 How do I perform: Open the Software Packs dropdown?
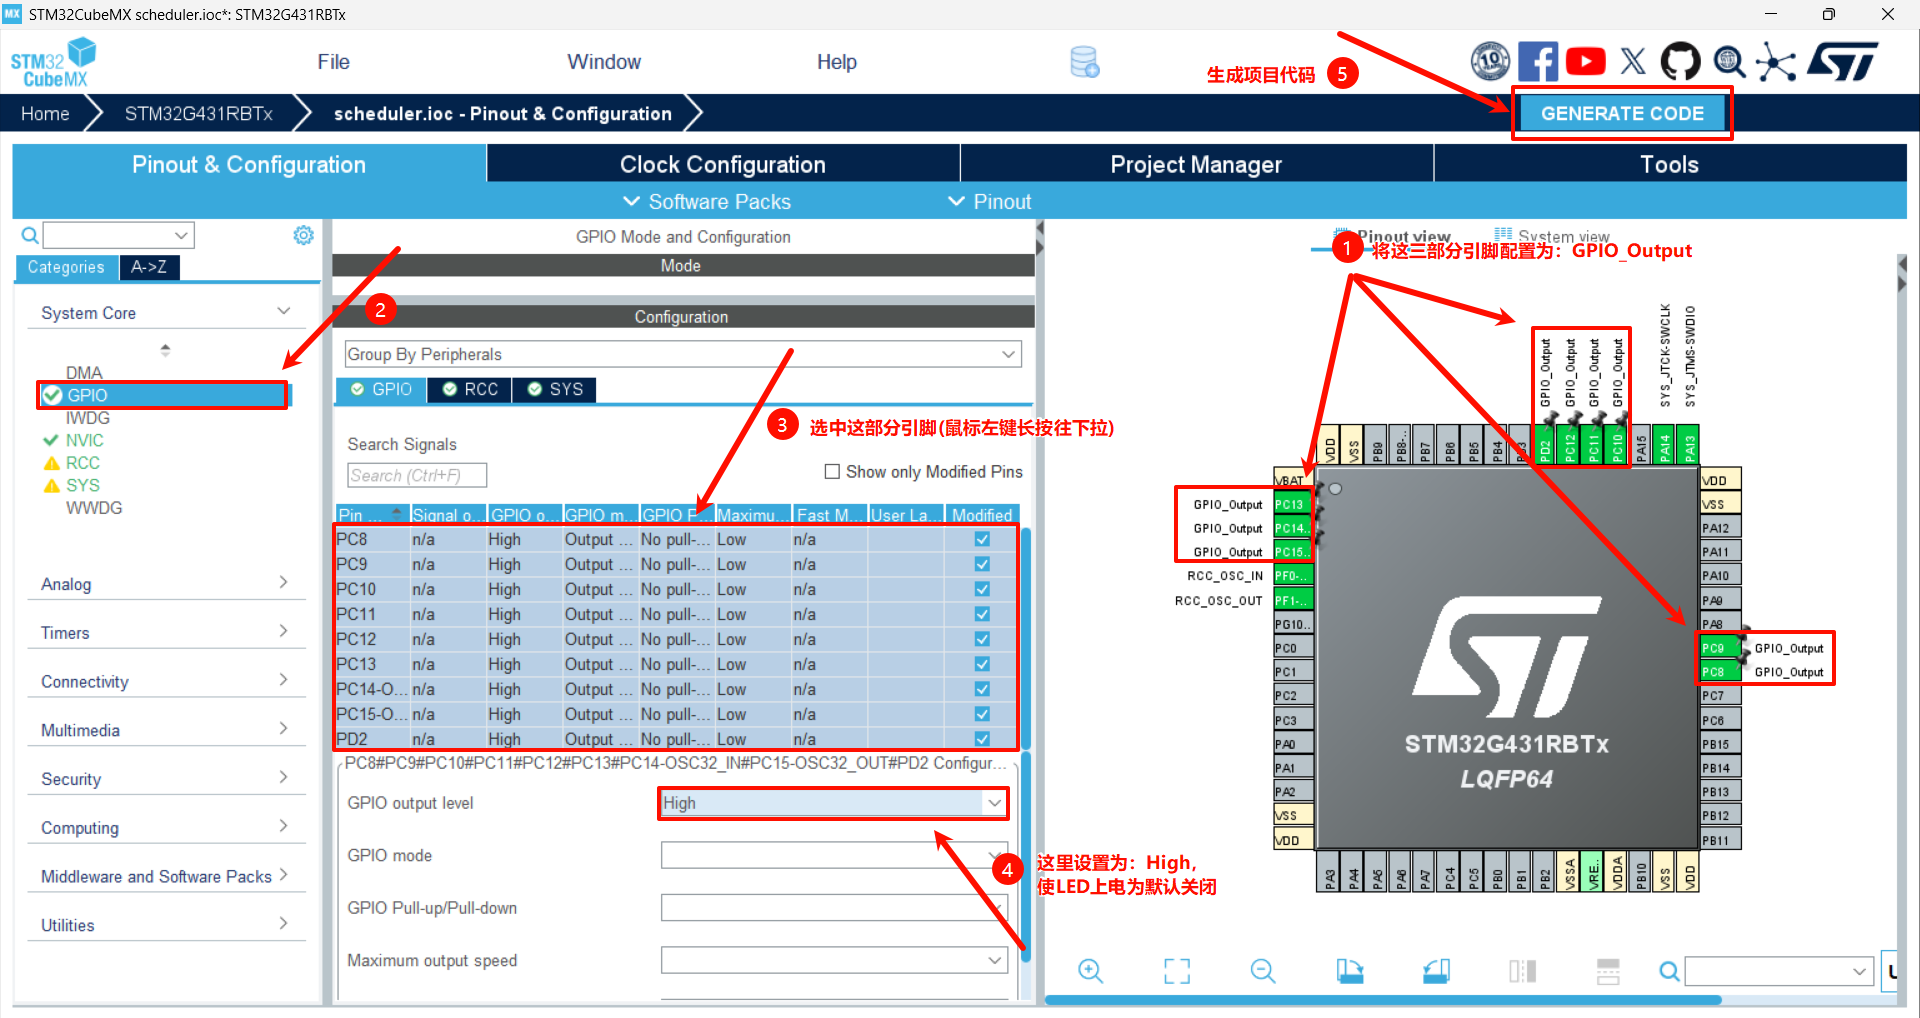pos(707,202)
